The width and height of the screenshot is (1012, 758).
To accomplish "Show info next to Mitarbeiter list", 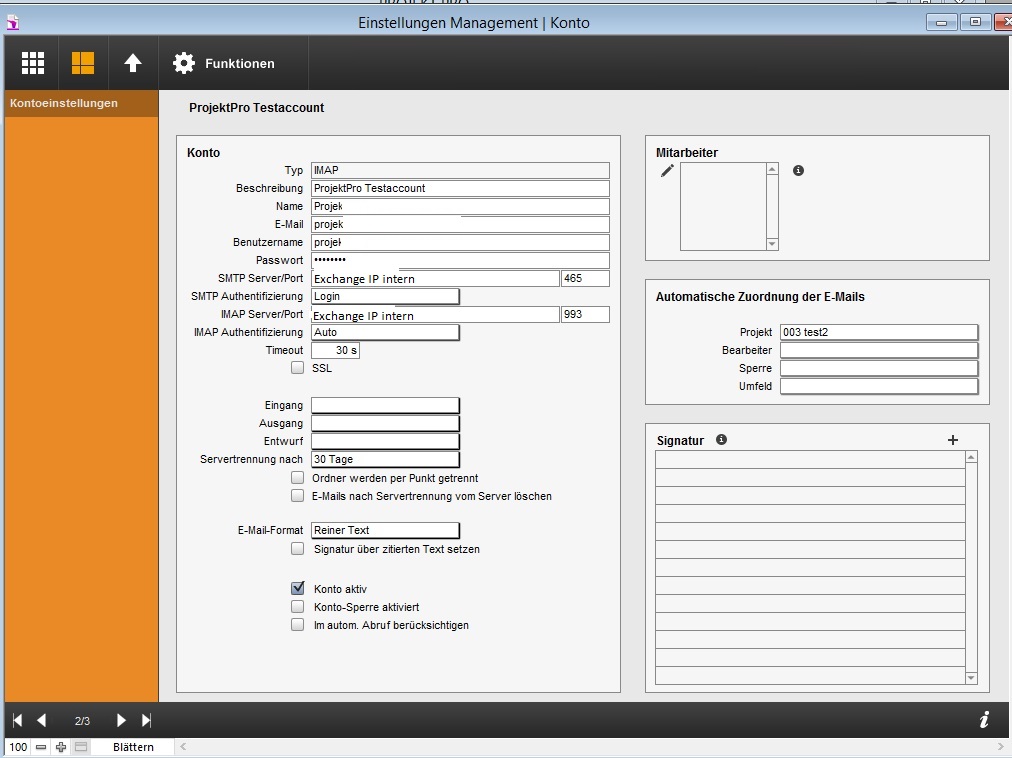I will click(798, 170).
